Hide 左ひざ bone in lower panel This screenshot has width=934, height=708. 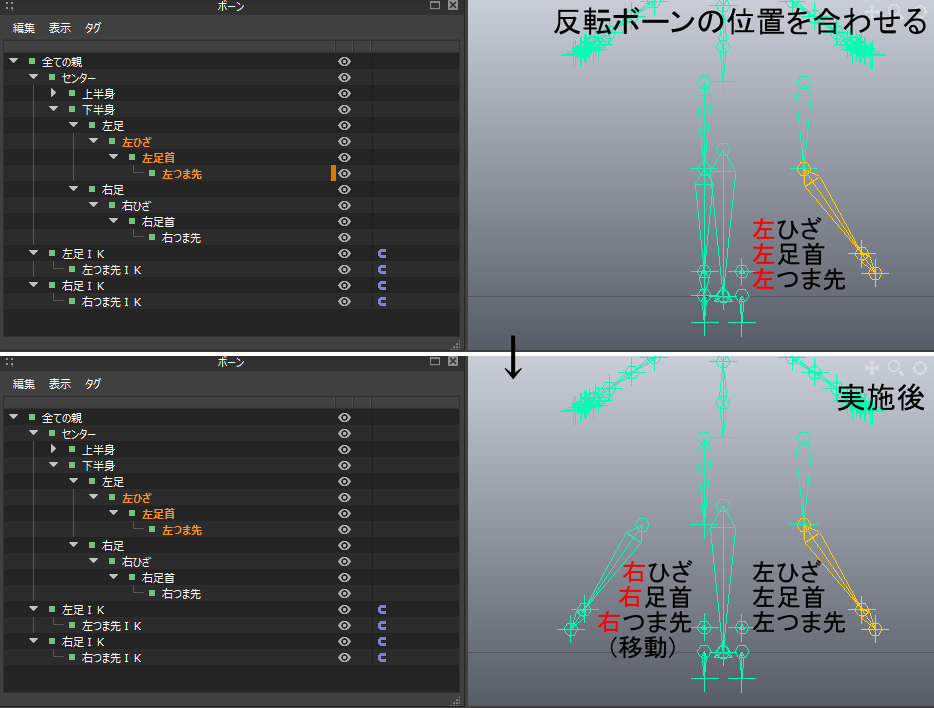[x=344, y=498]
